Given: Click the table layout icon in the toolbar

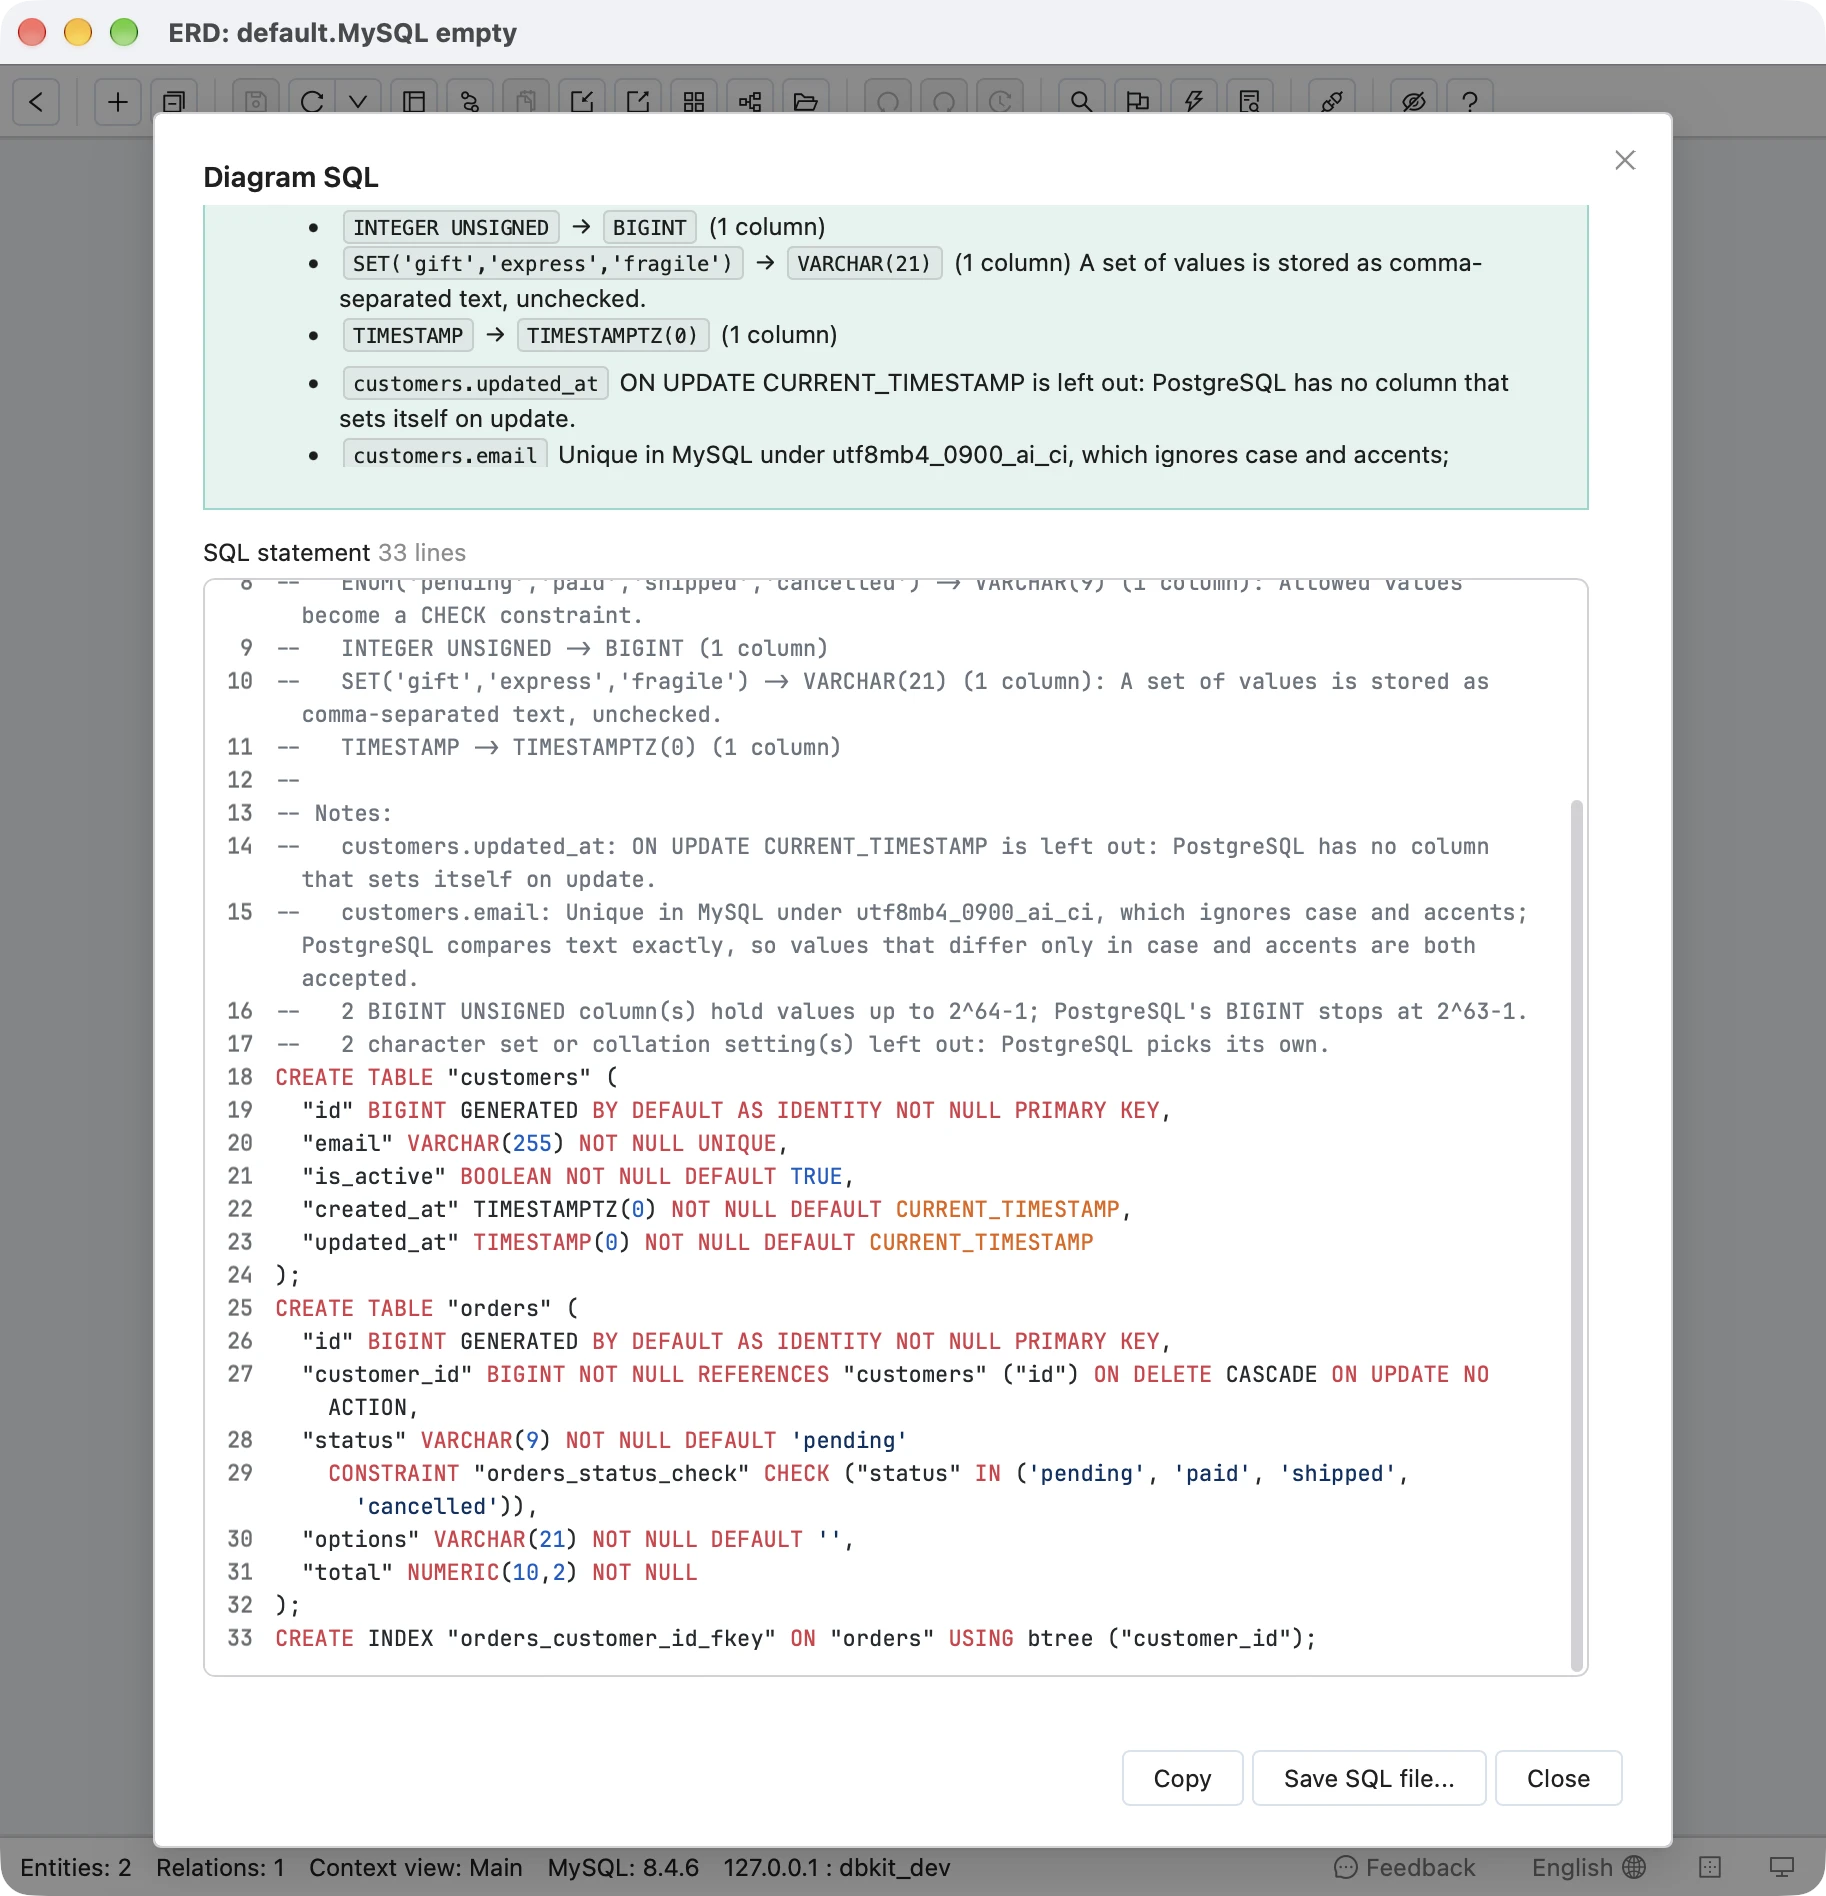Looking at the screenshot, I should pyautogui.click(x=414, y=101).
